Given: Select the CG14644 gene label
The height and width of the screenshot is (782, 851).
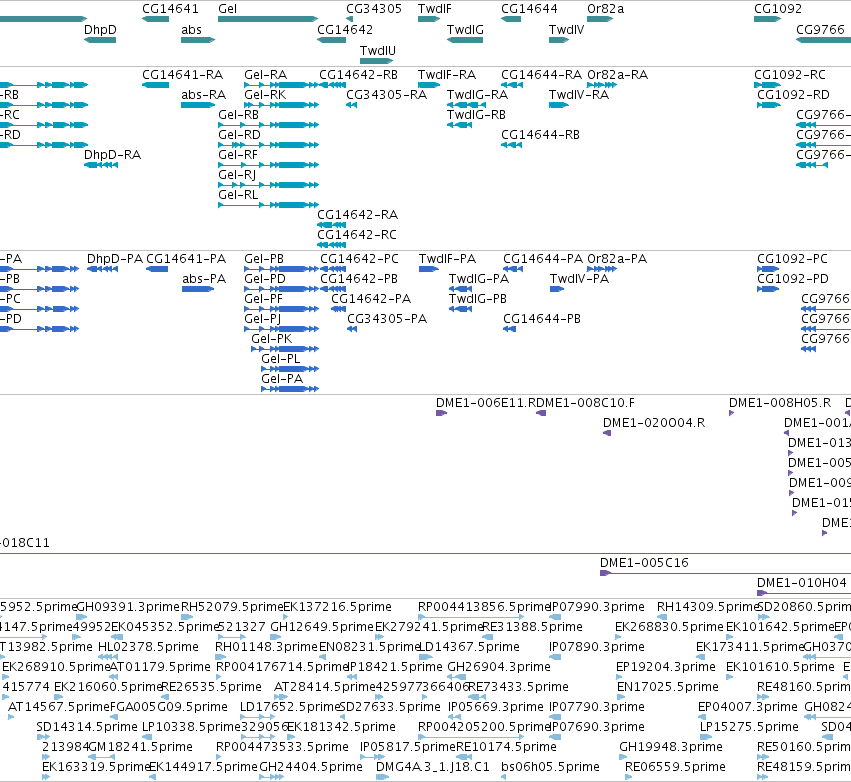Looking at the screenshot, I should (x=529, y=9).
